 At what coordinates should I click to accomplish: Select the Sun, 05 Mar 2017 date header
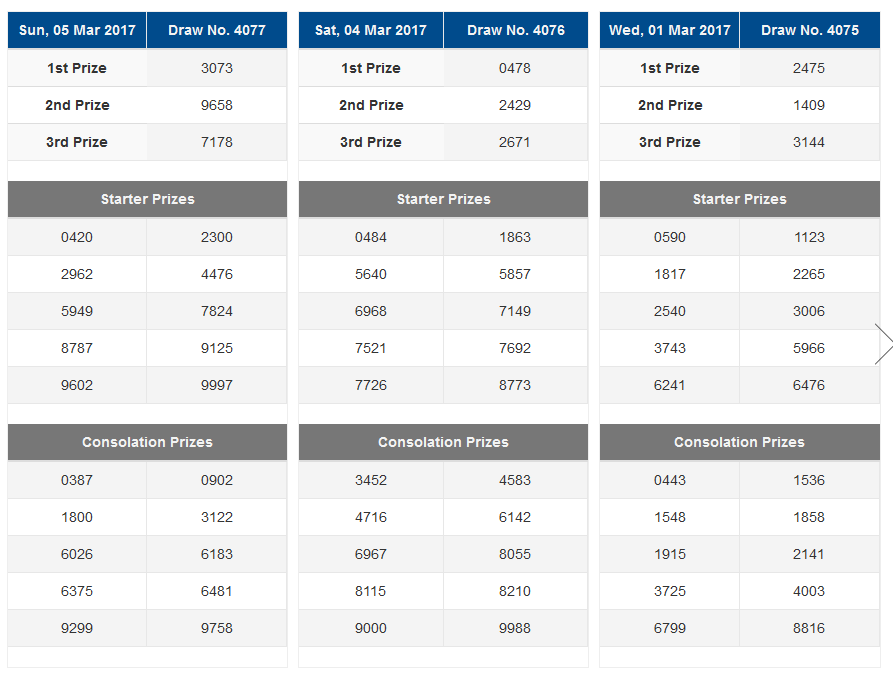[x=77, y=30]
